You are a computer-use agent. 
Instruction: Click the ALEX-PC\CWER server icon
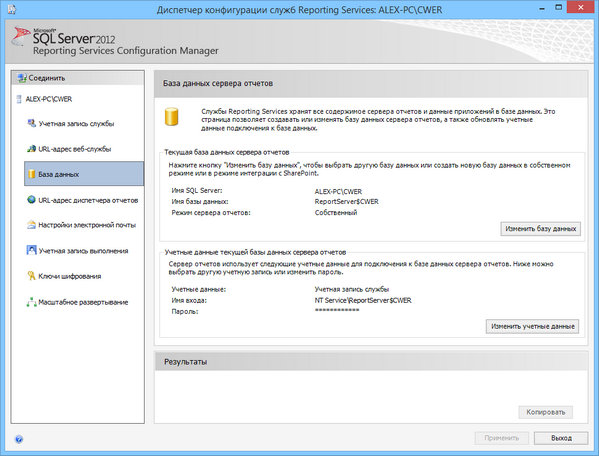19,99
